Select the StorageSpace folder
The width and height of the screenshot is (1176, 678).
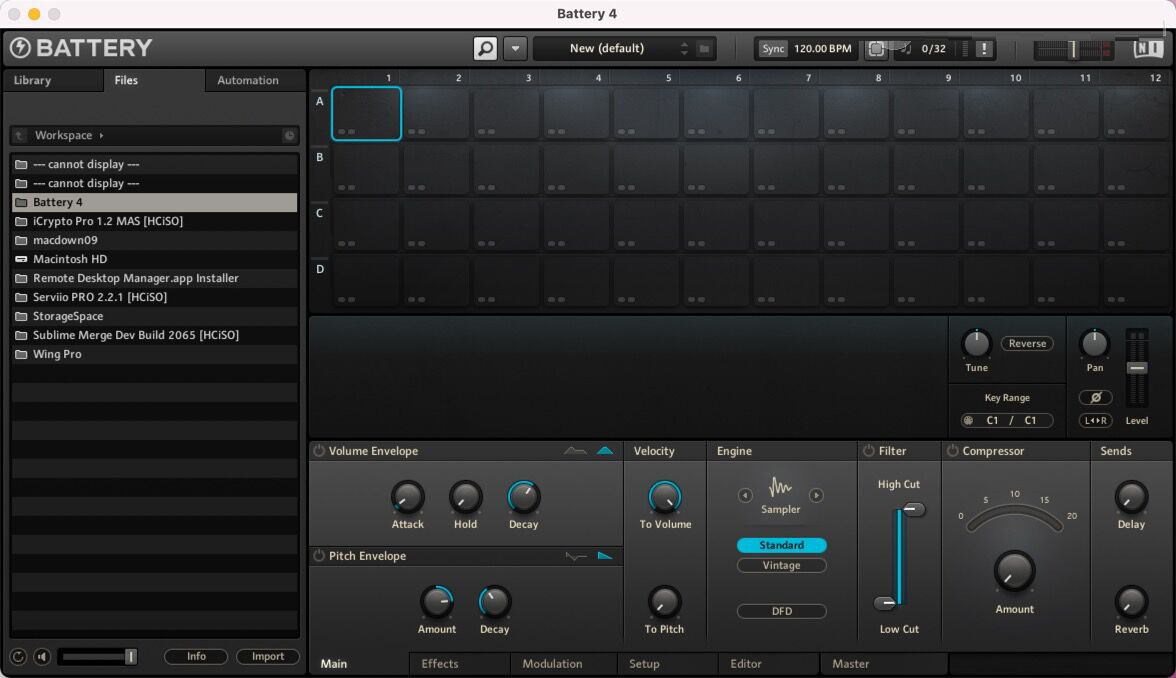click(x=154, y=316)
